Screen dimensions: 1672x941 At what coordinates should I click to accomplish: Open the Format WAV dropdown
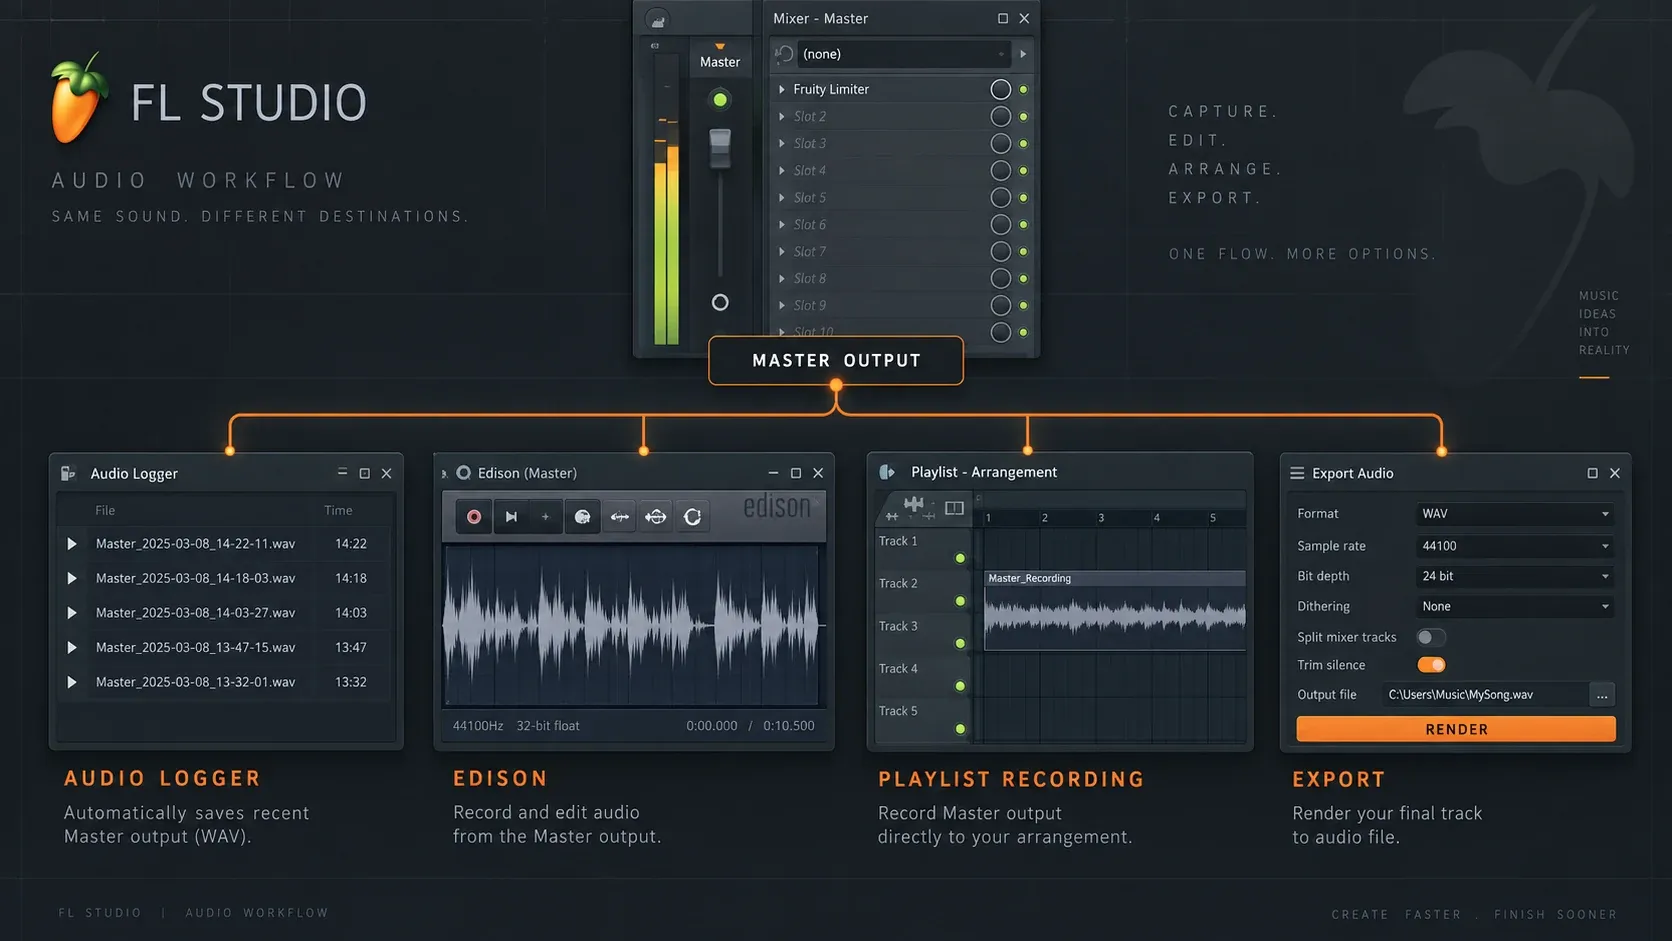(x=1515, y=514)
